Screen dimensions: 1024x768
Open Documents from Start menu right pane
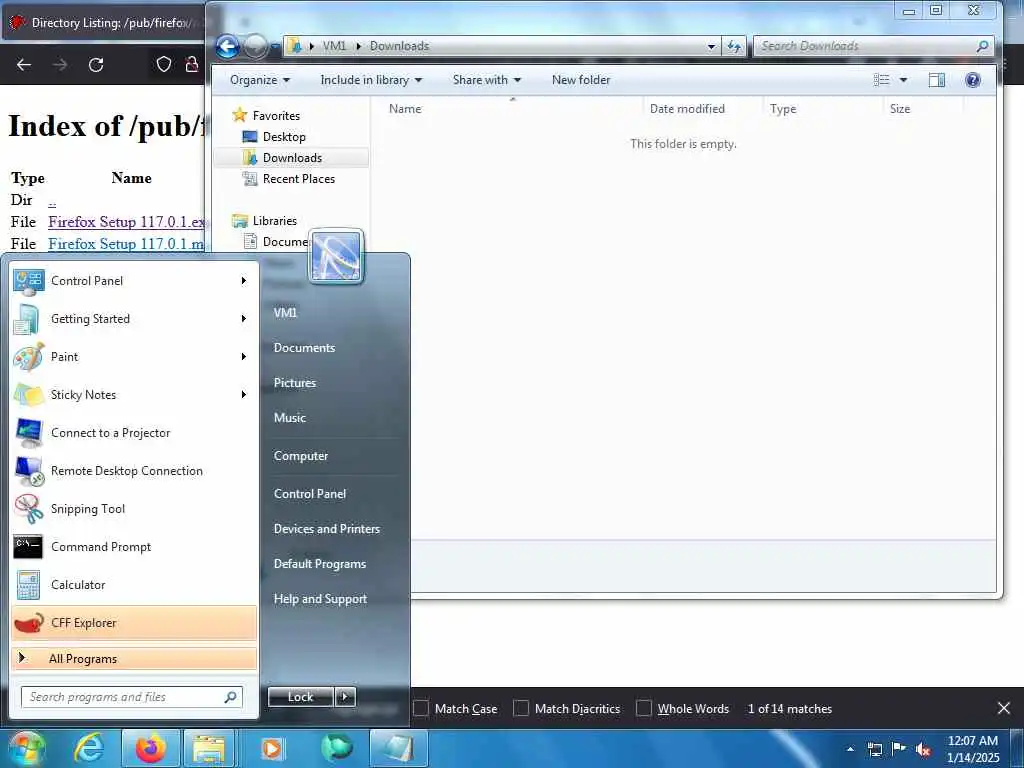coord(304,348)
